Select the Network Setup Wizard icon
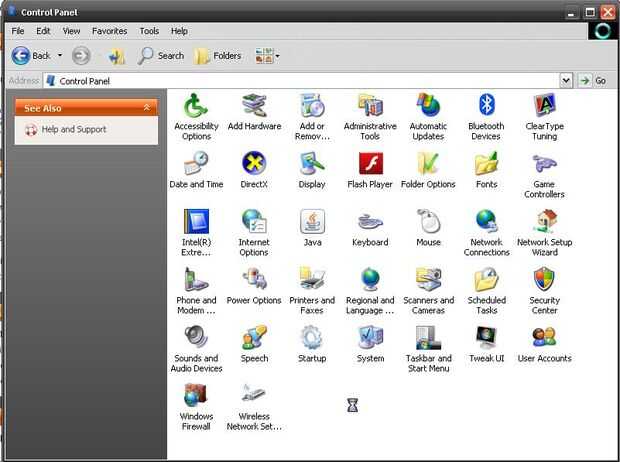This screenshot has width=620, height=462. point(544,222)
